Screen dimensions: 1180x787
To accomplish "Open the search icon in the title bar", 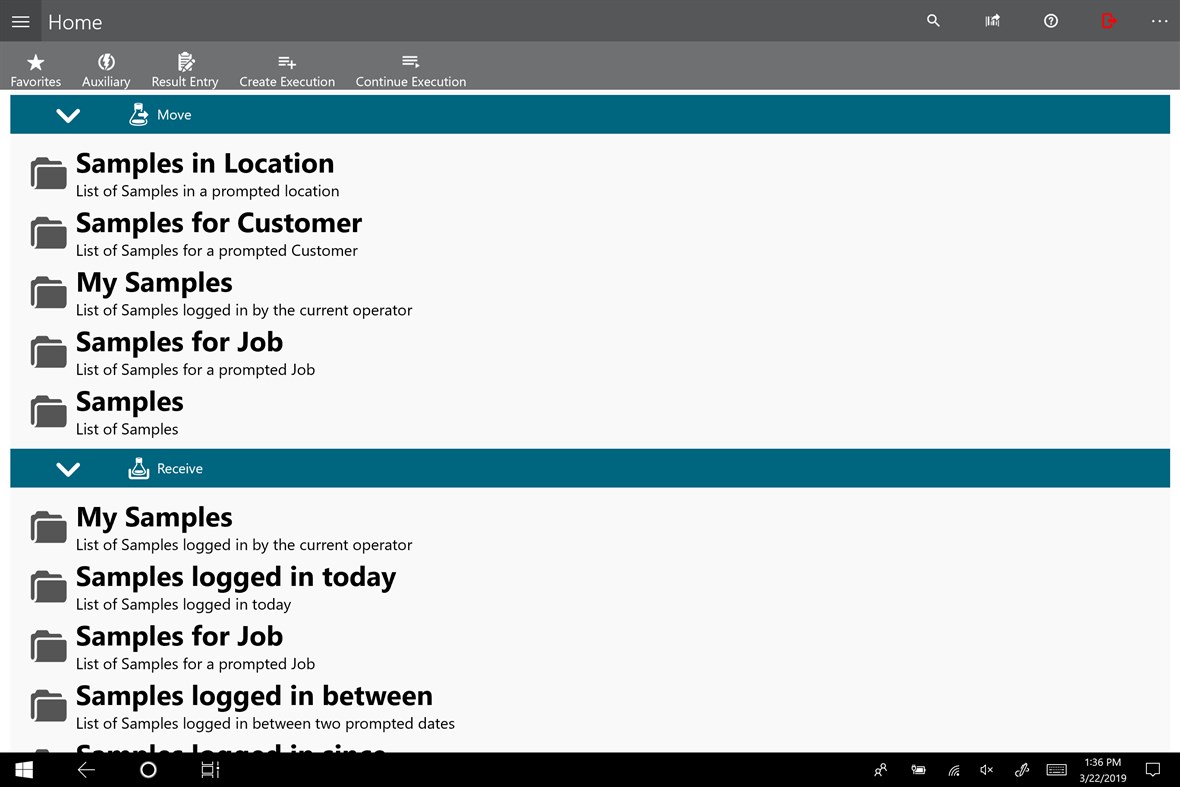I will pyautogui.click(x=932, y=21).
